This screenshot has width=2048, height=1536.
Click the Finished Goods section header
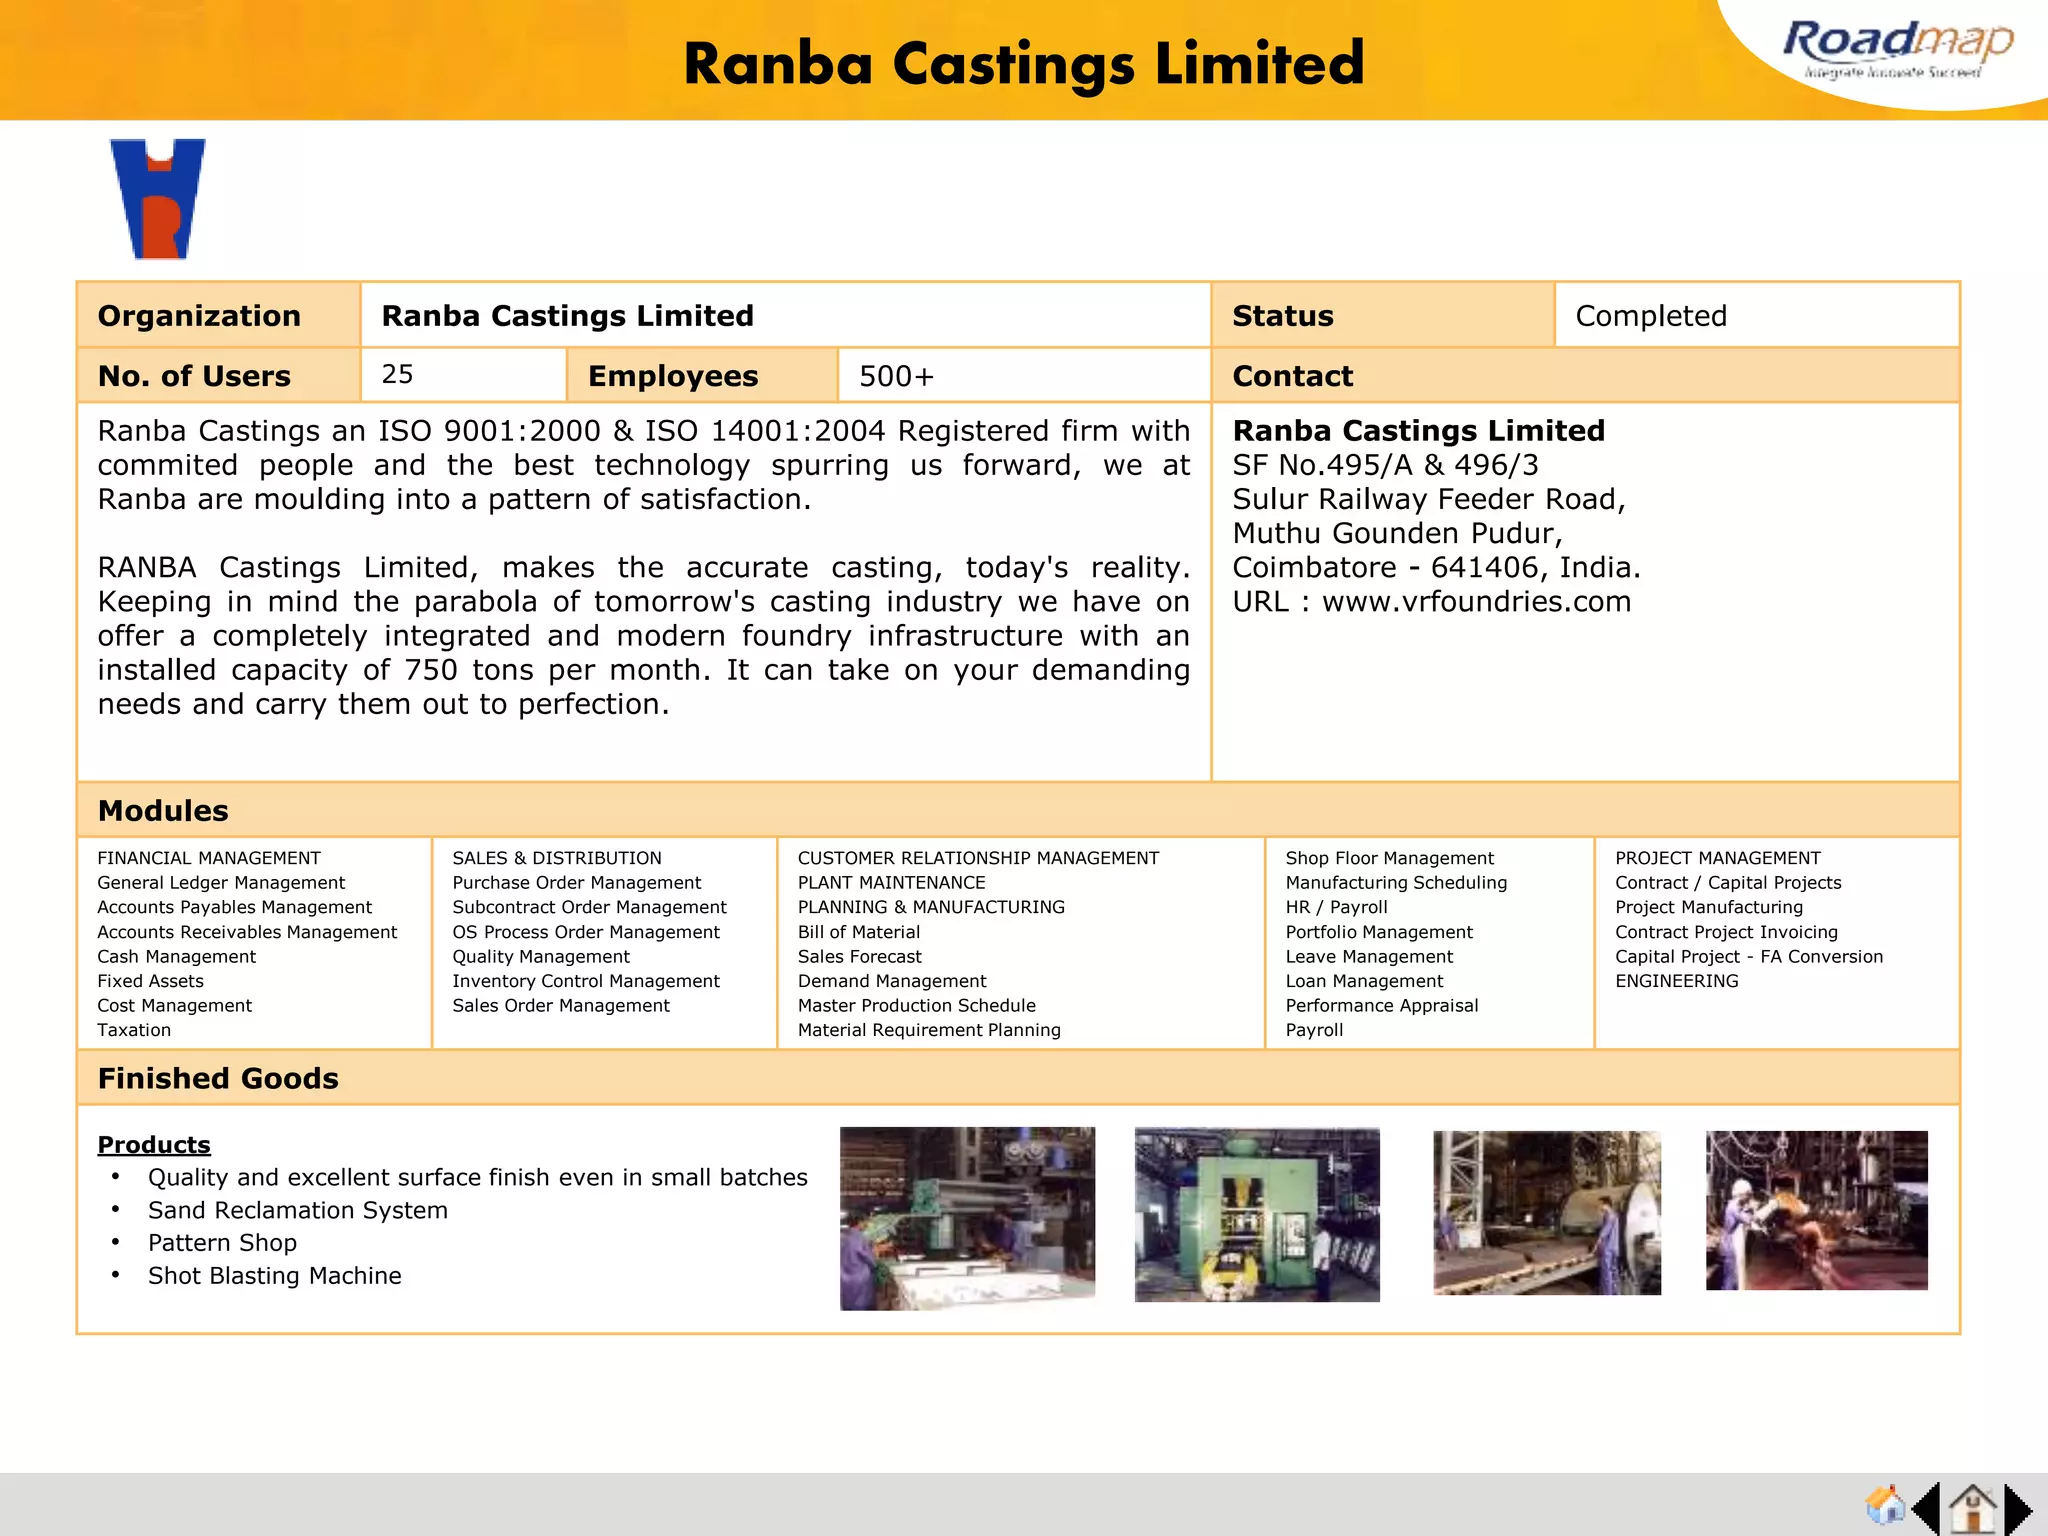tap(1018, 1078)
